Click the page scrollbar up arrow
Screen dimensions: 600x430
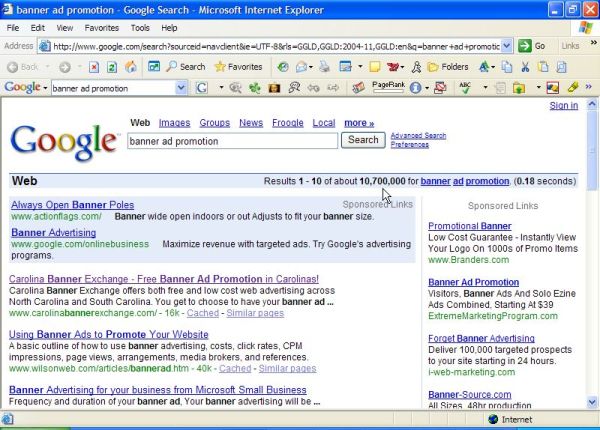(592, 104)
